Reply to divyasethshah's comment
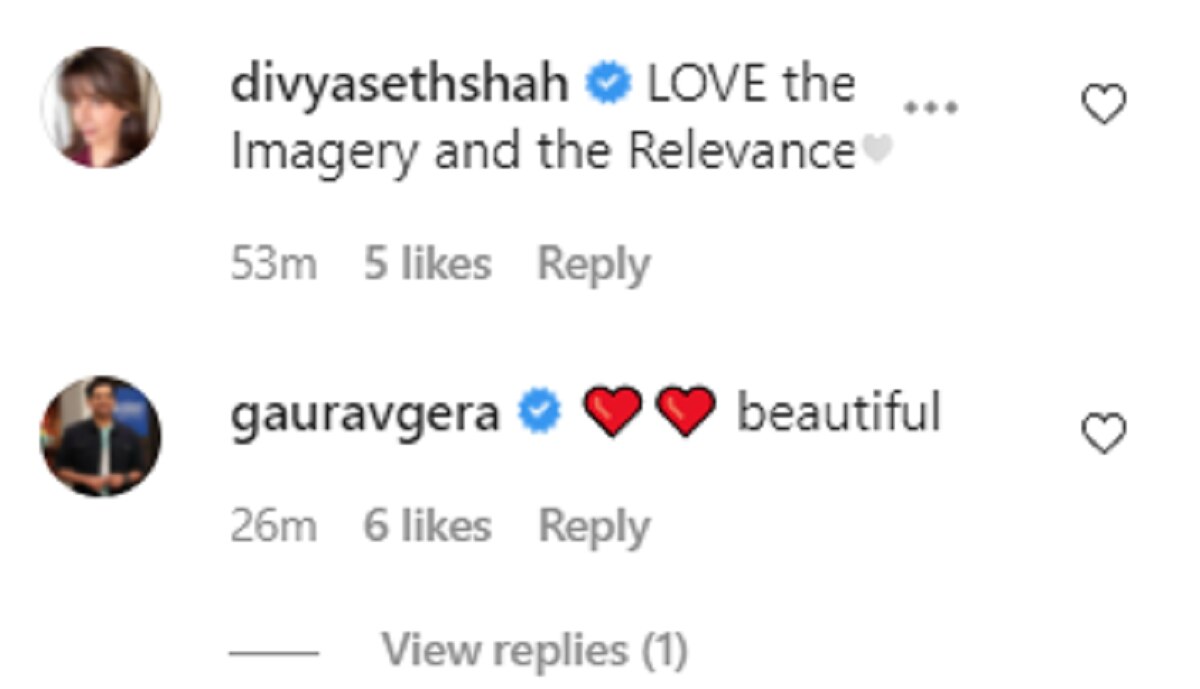The width and height of the screenshot is (1200, 689). (x=594, y=266)
